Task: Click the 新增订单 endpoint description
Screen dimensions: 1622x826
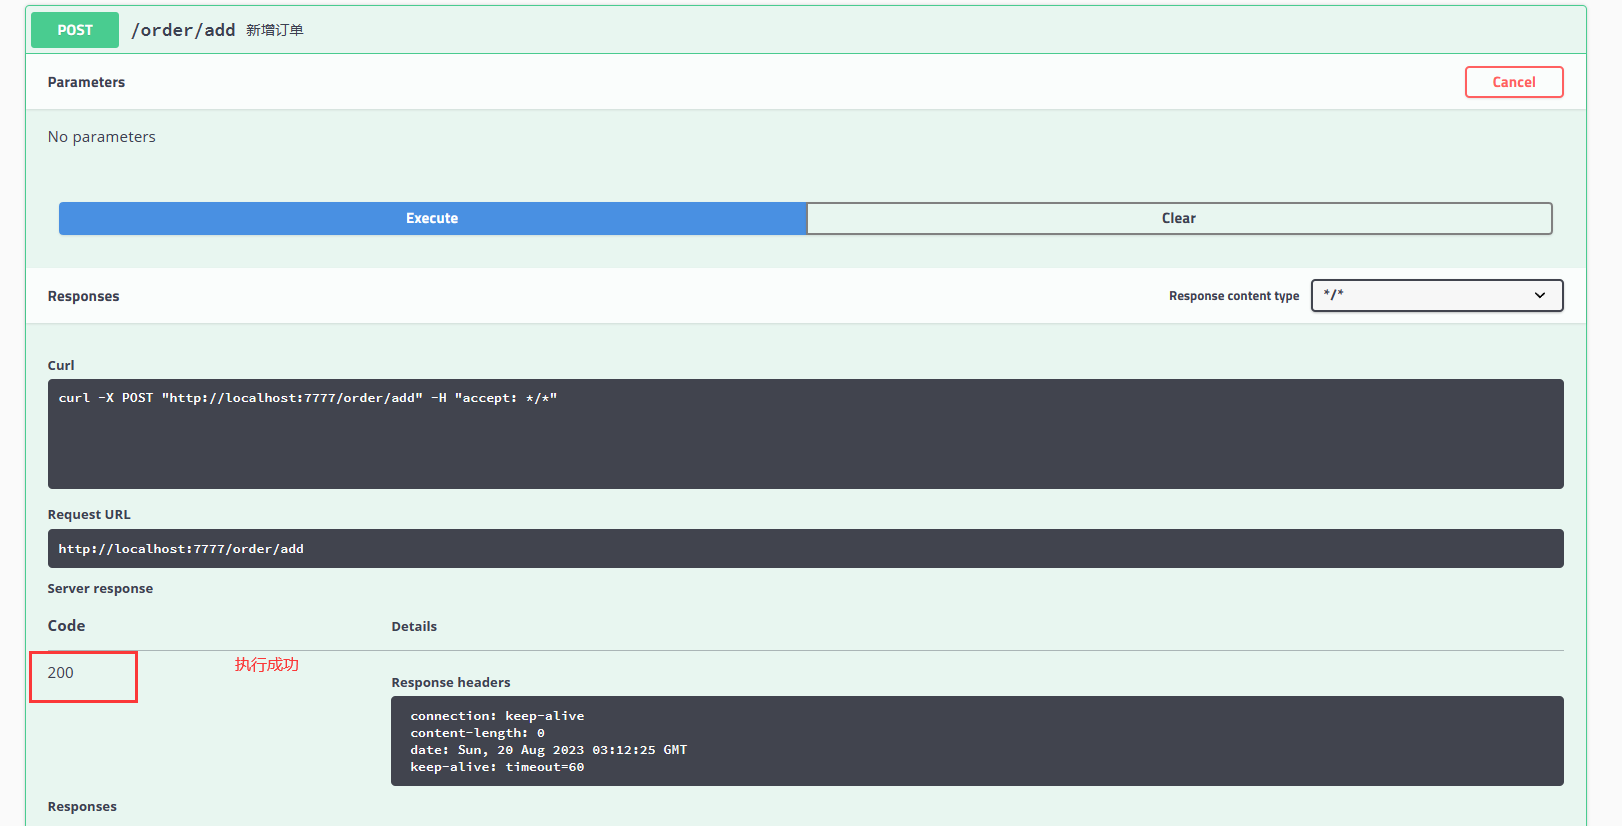Action: click(x=275, y=30)
